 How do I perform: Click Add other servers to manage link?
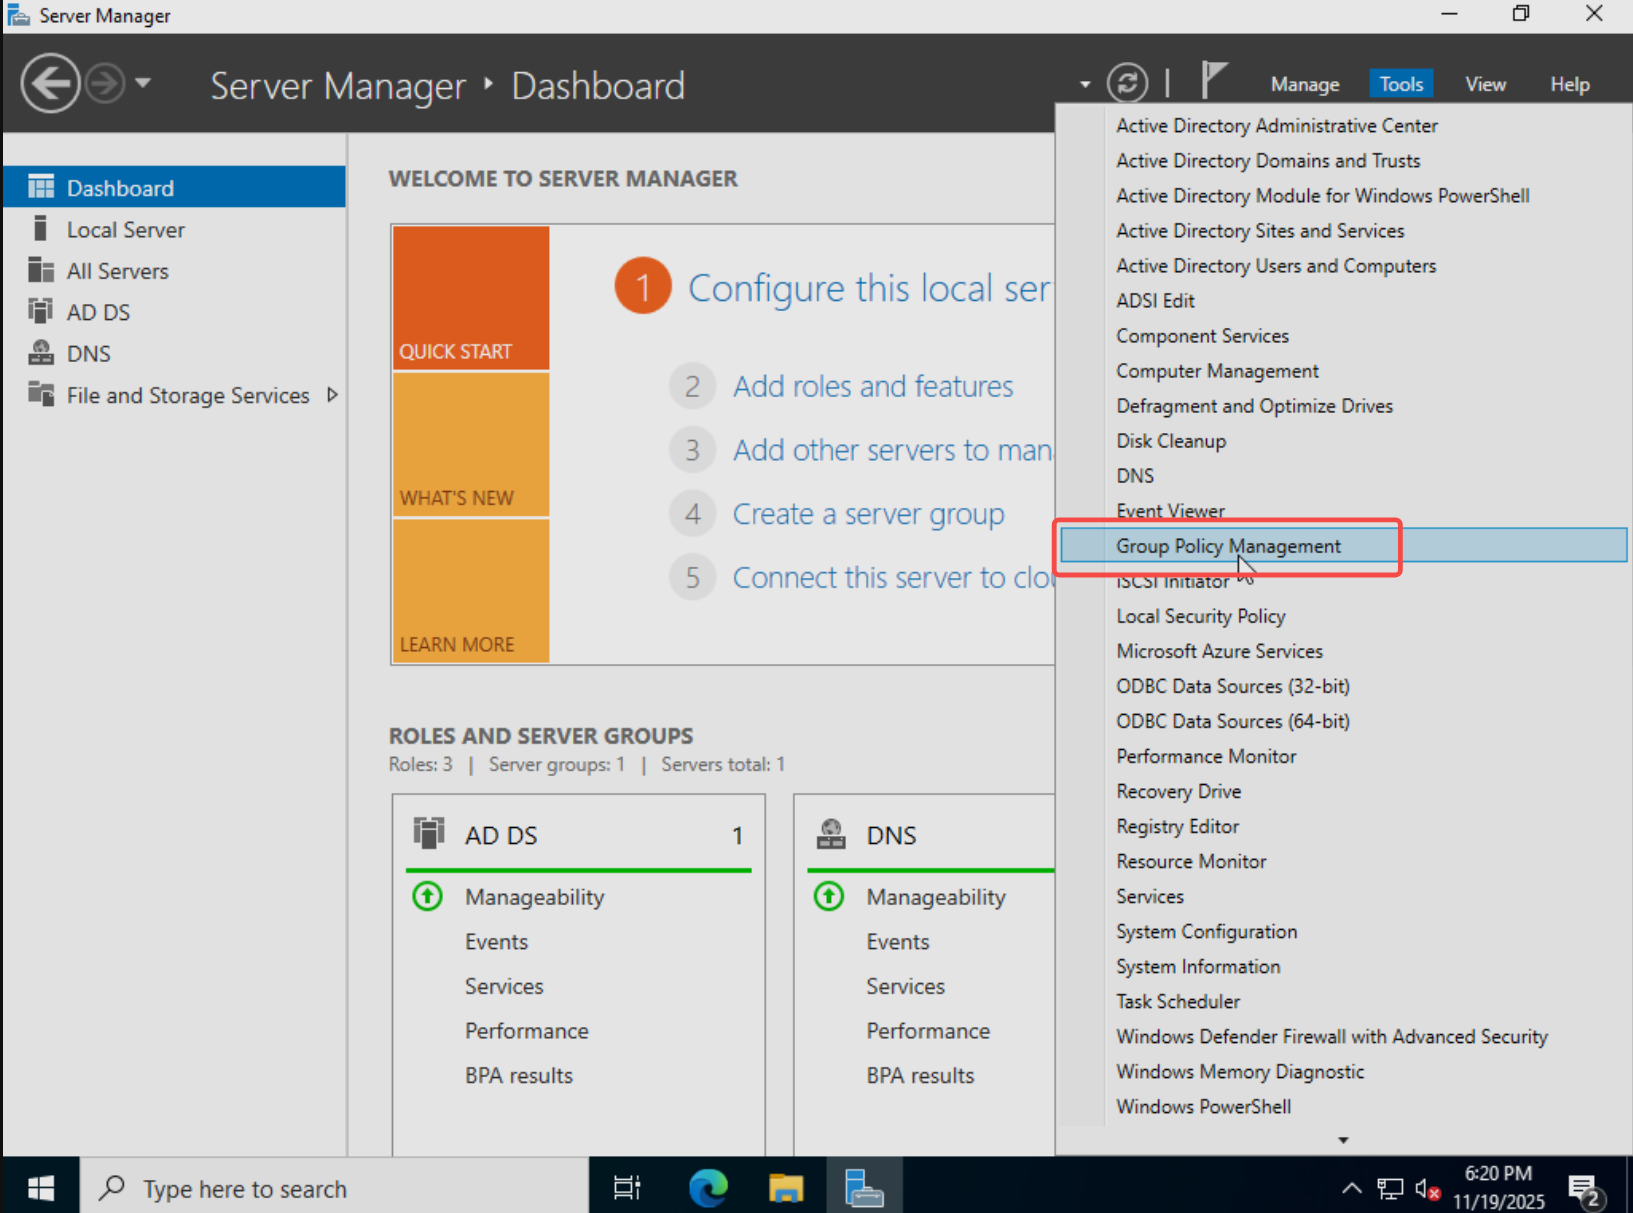(893, 450)
